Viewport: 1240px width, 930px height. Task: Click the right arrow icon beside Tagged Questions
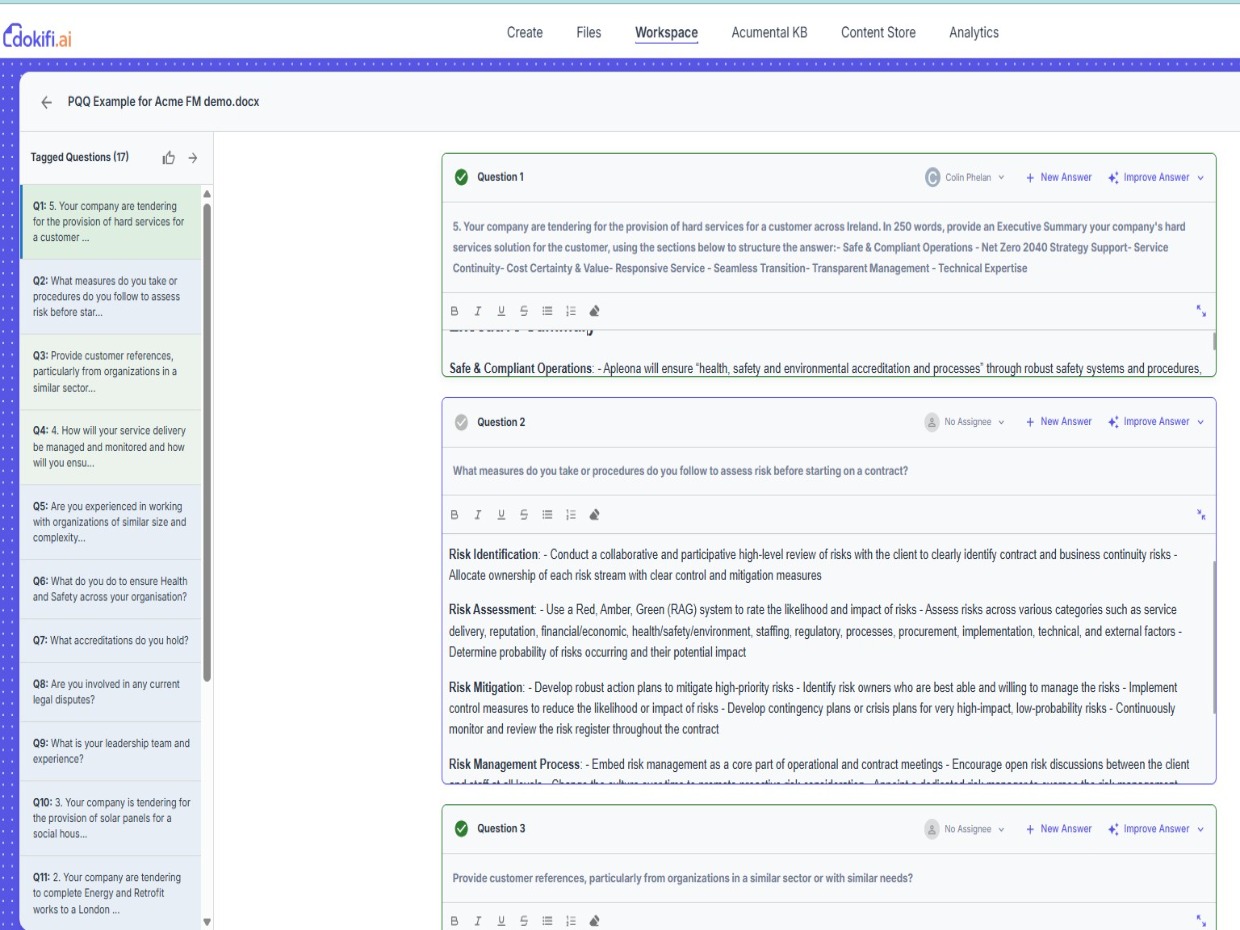point(193,158)
